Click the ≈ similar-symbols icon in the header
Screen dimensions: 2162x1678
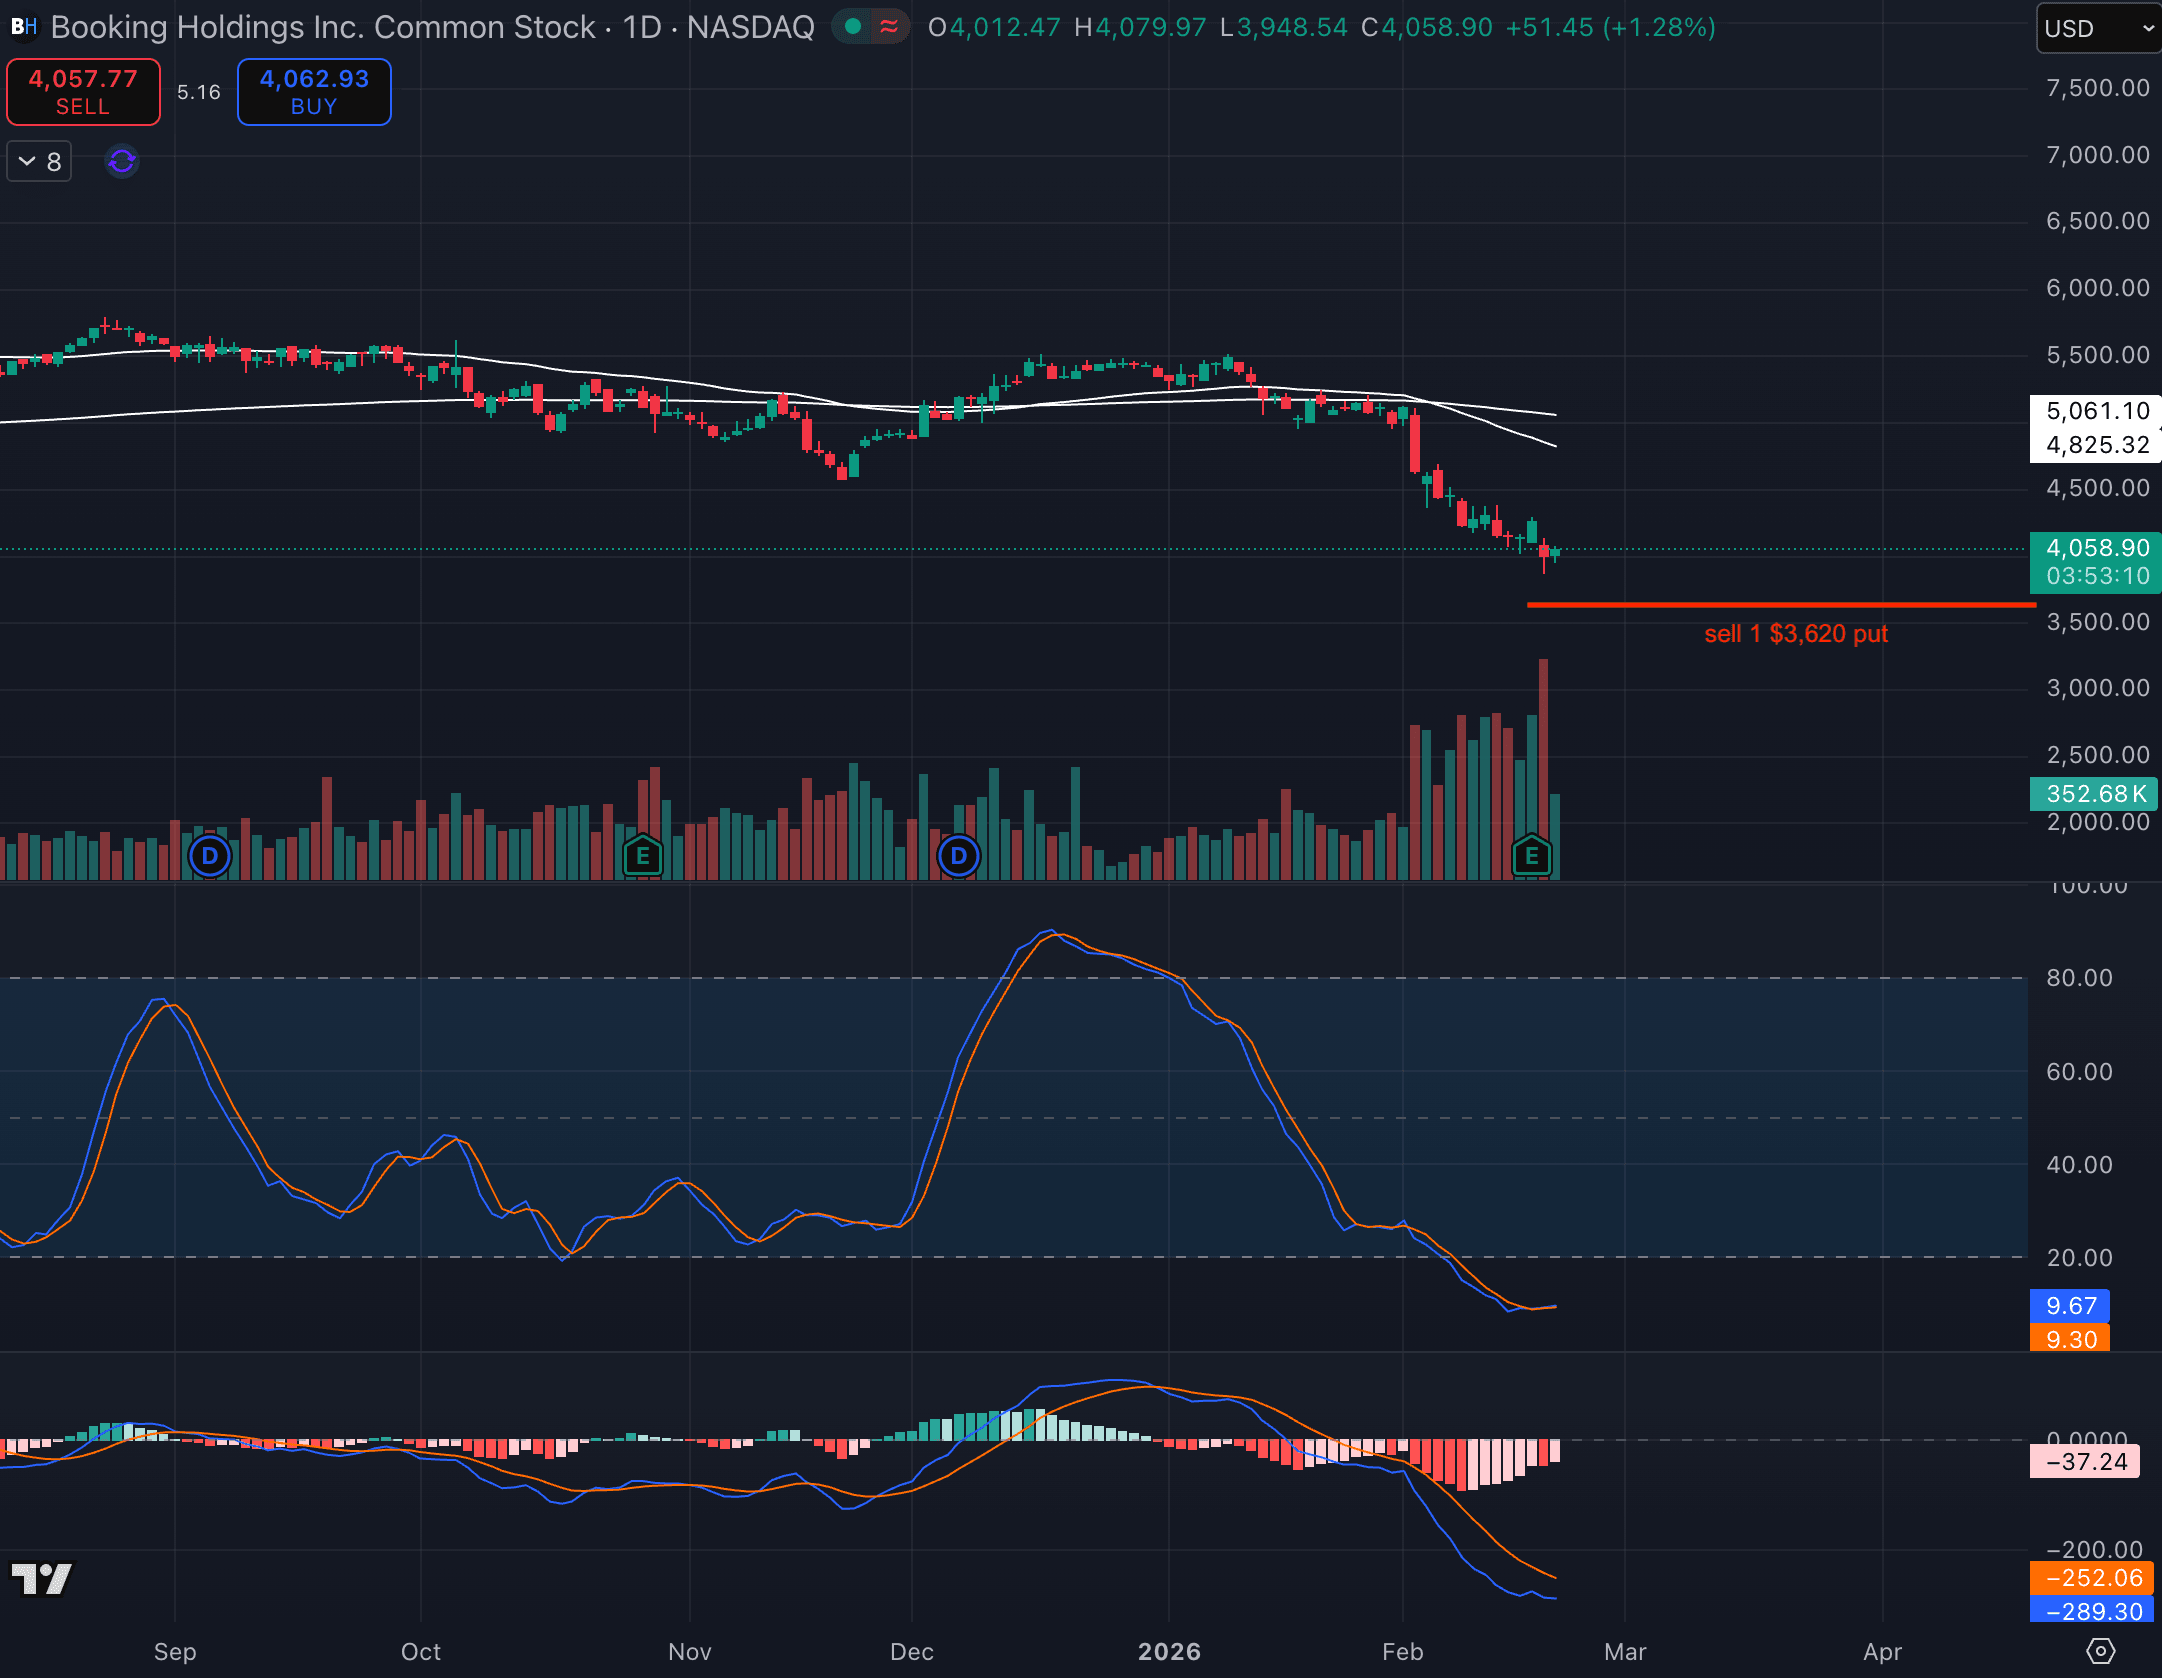(888, 27)
